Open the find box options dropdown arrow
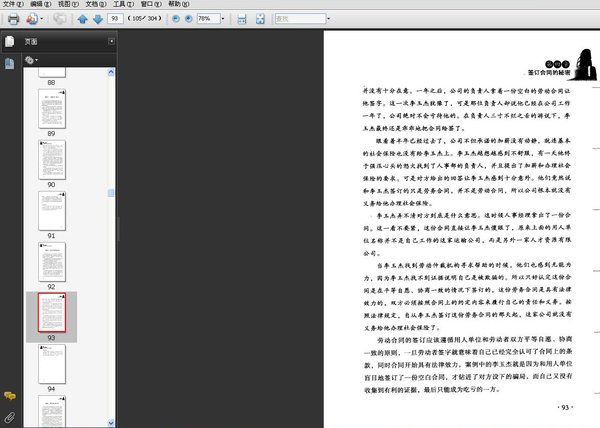This screenshot has width=600, height=428. click(329, 19)
